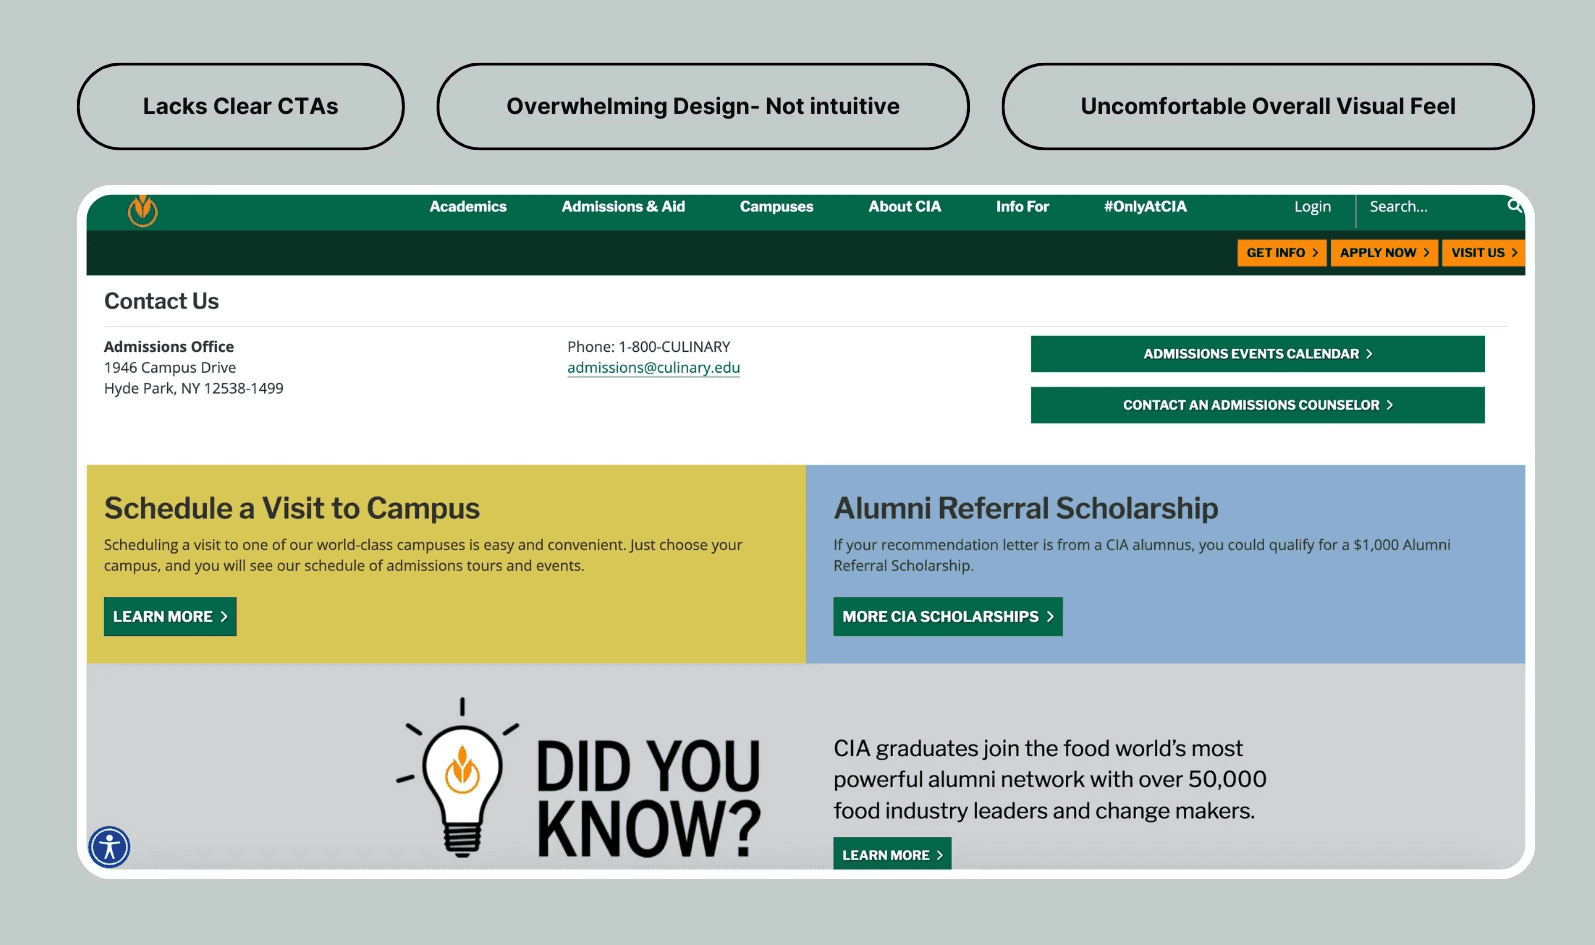Click the 1946 Campus Drive address line
Image resolution: width=1595 pixels, height=945 pixels.
(x=170, y=368)
